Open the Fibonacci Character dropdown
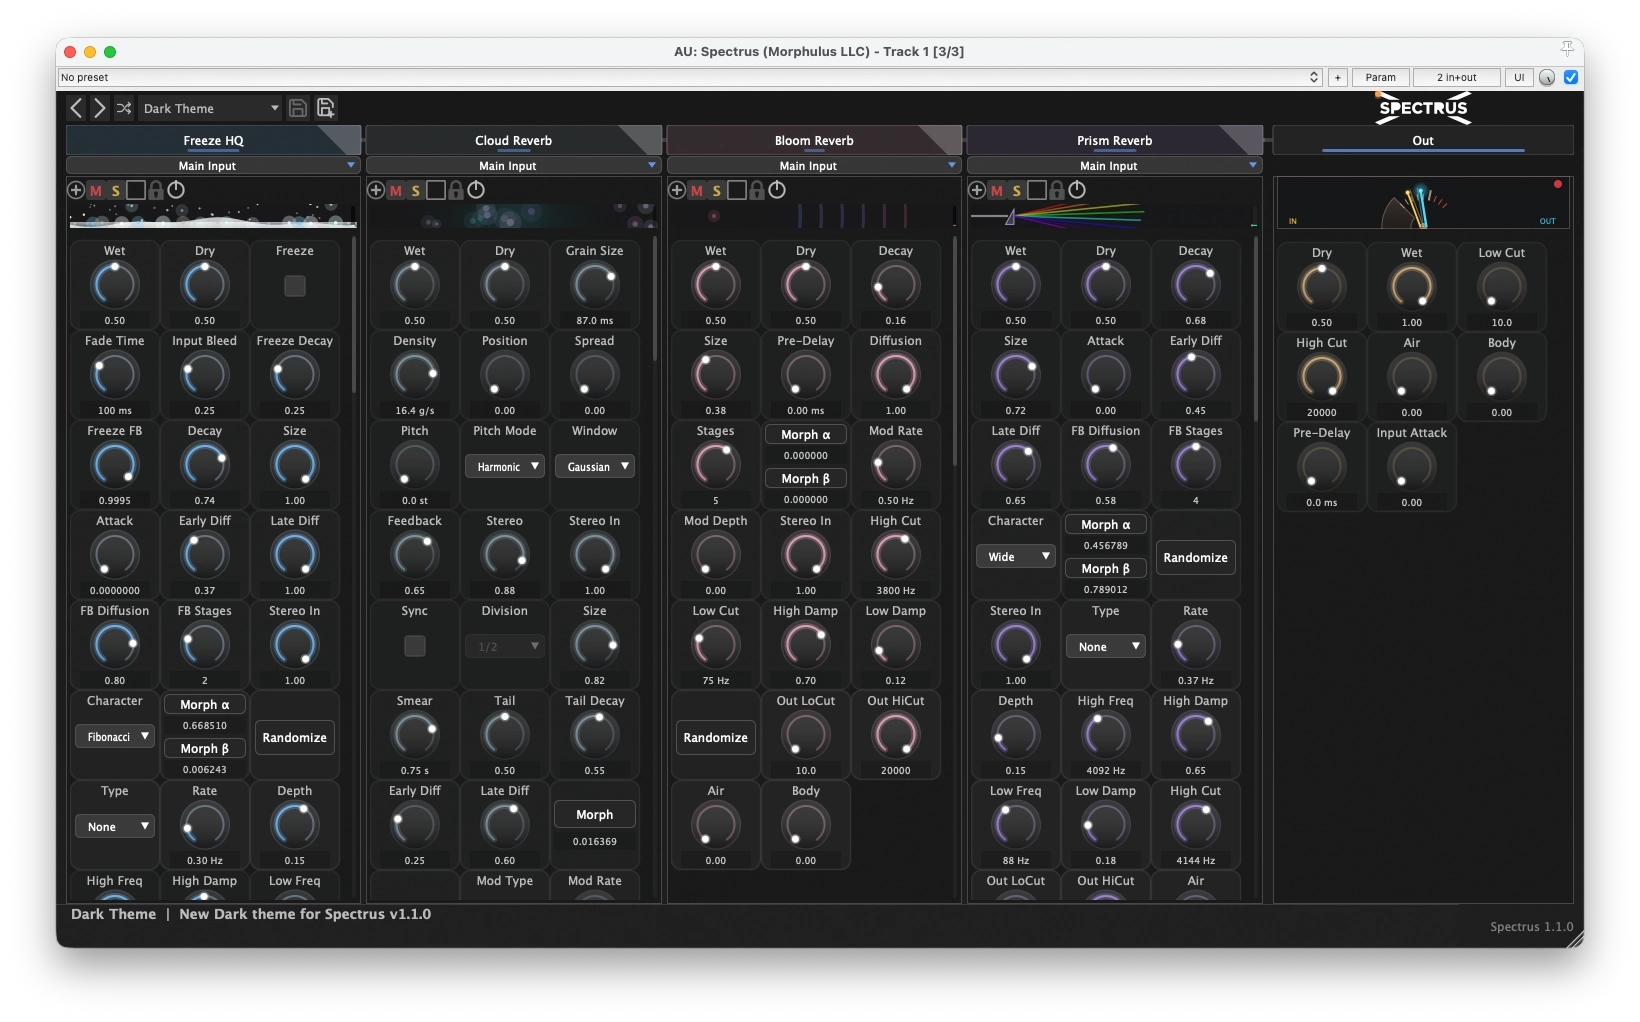Screen dimensions: 1640x1022 114,736
